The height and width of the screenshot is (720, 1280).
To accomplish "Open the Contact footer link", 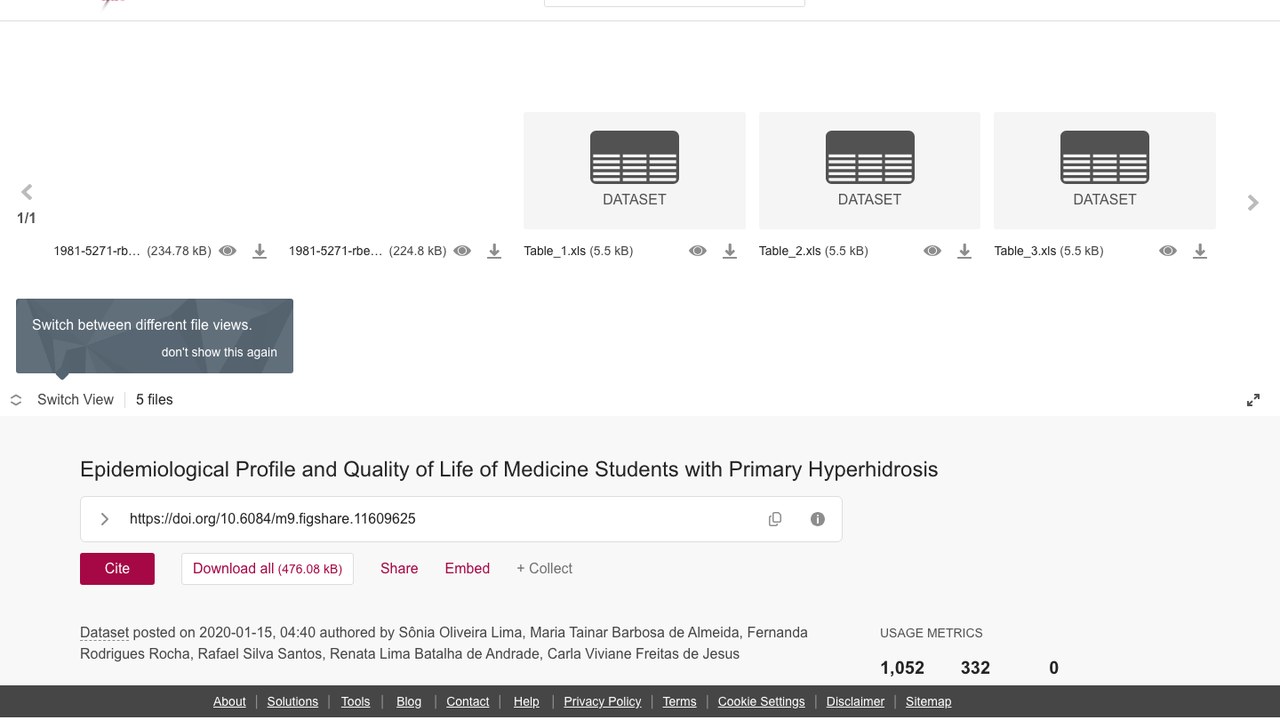I will coord(468,702).
